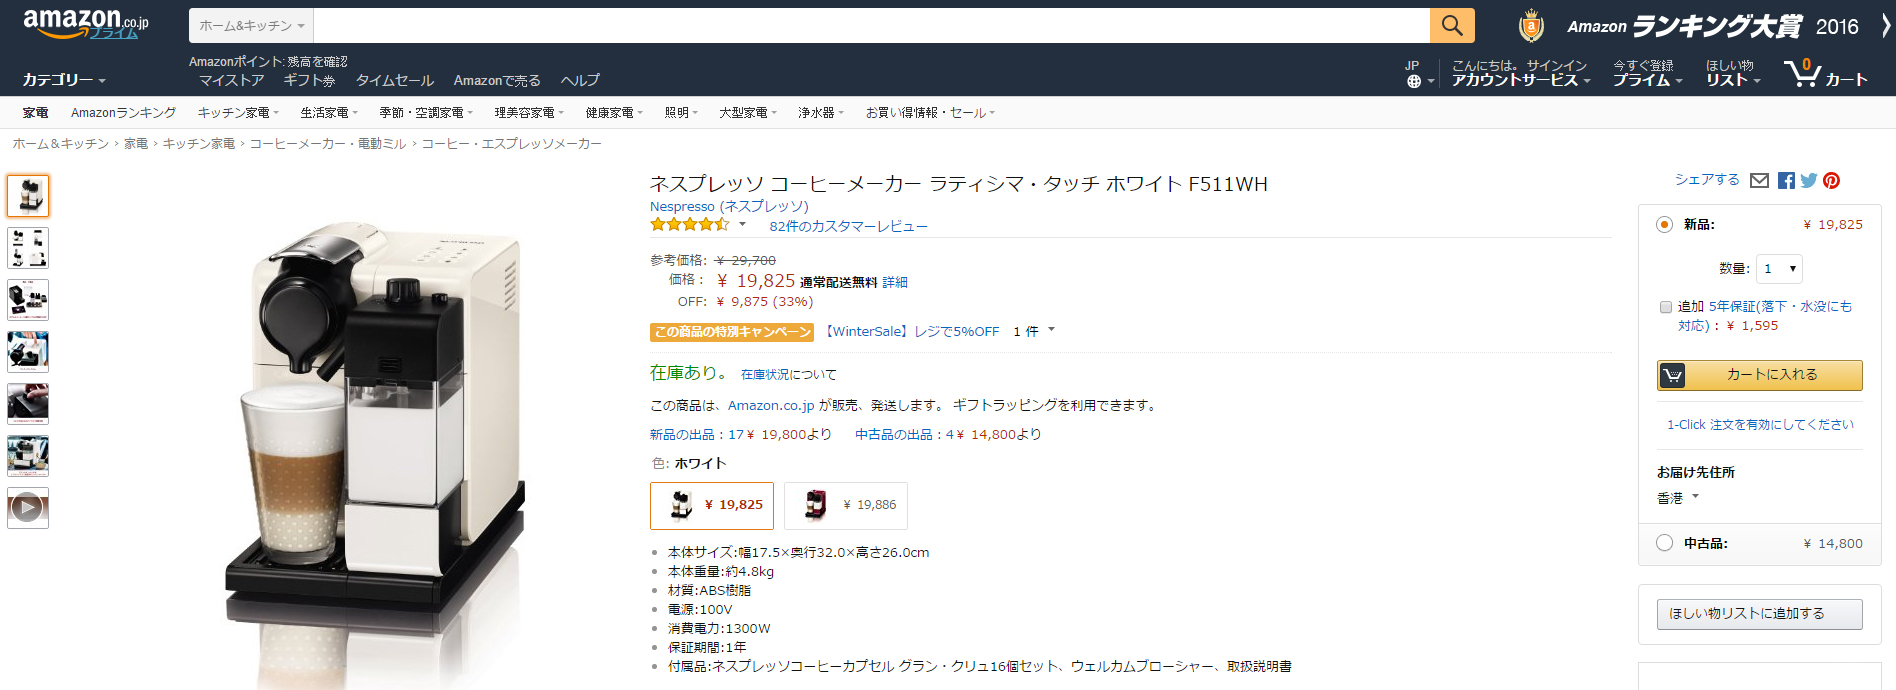Screen dimensions: 1896x690
Task: Share the product via email envelope icon
Action: click(1759, 181)
